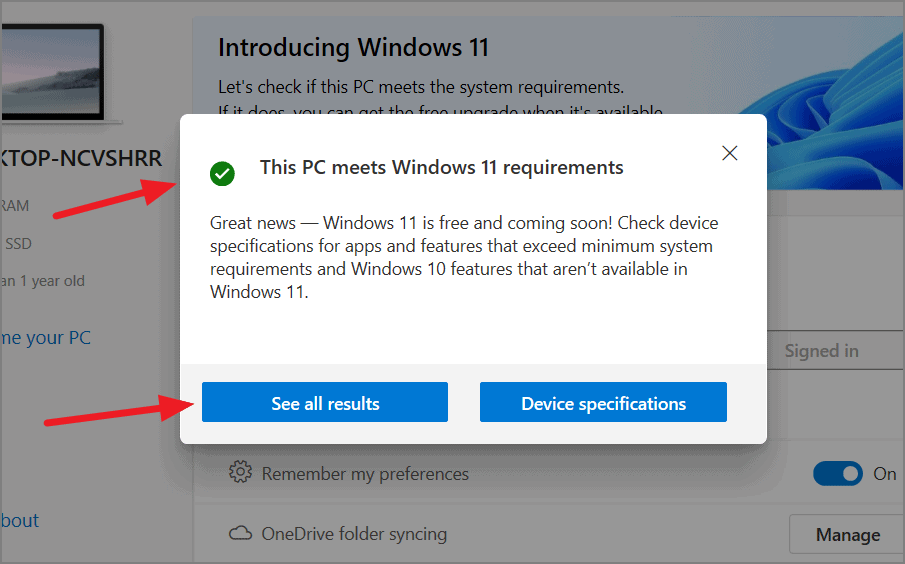Click the SSD storage info text
The width and height of the screenshot is (905, 564).
pyautogui.click(x=18, y=244)
